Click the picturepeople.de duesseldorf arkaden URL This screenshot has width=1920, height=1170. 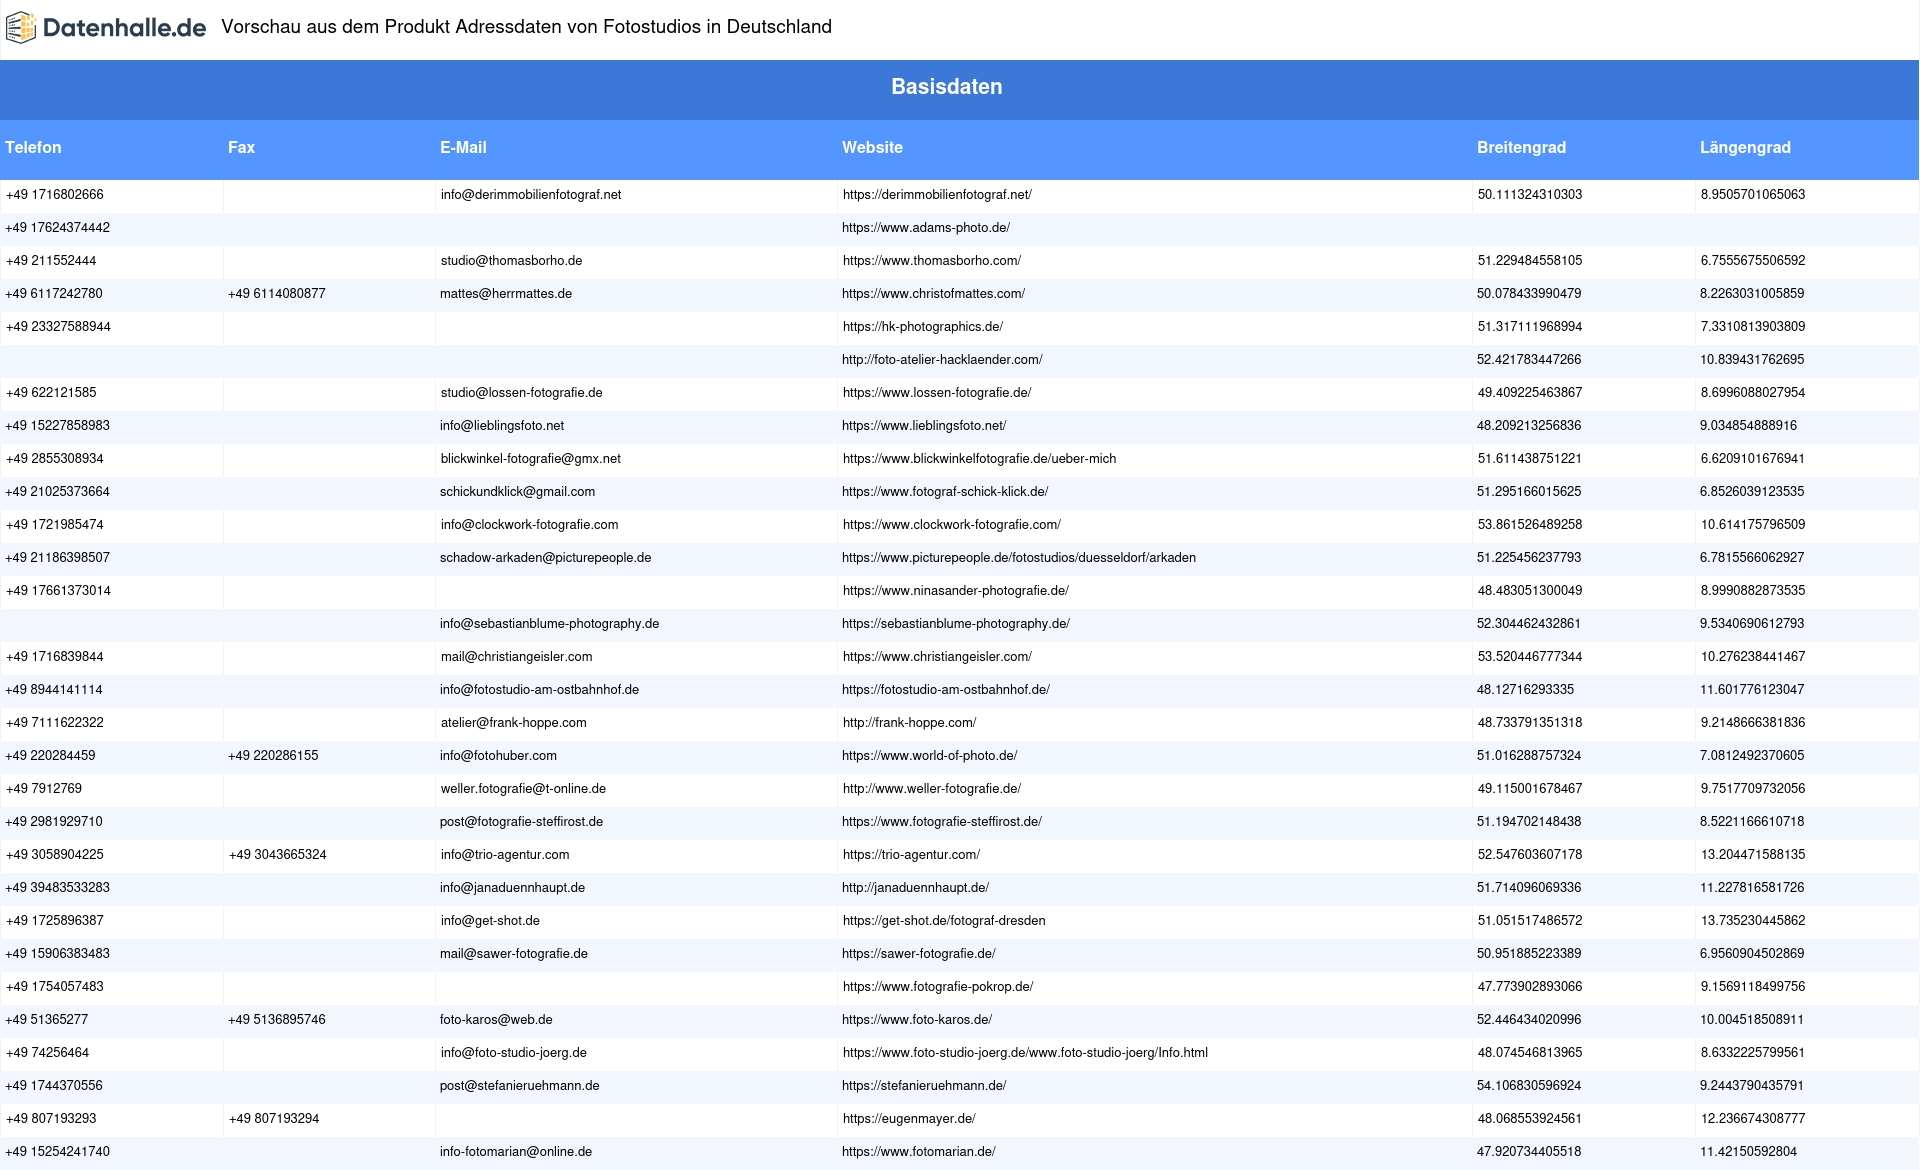pyautogui.click(x=1019, y=558)
